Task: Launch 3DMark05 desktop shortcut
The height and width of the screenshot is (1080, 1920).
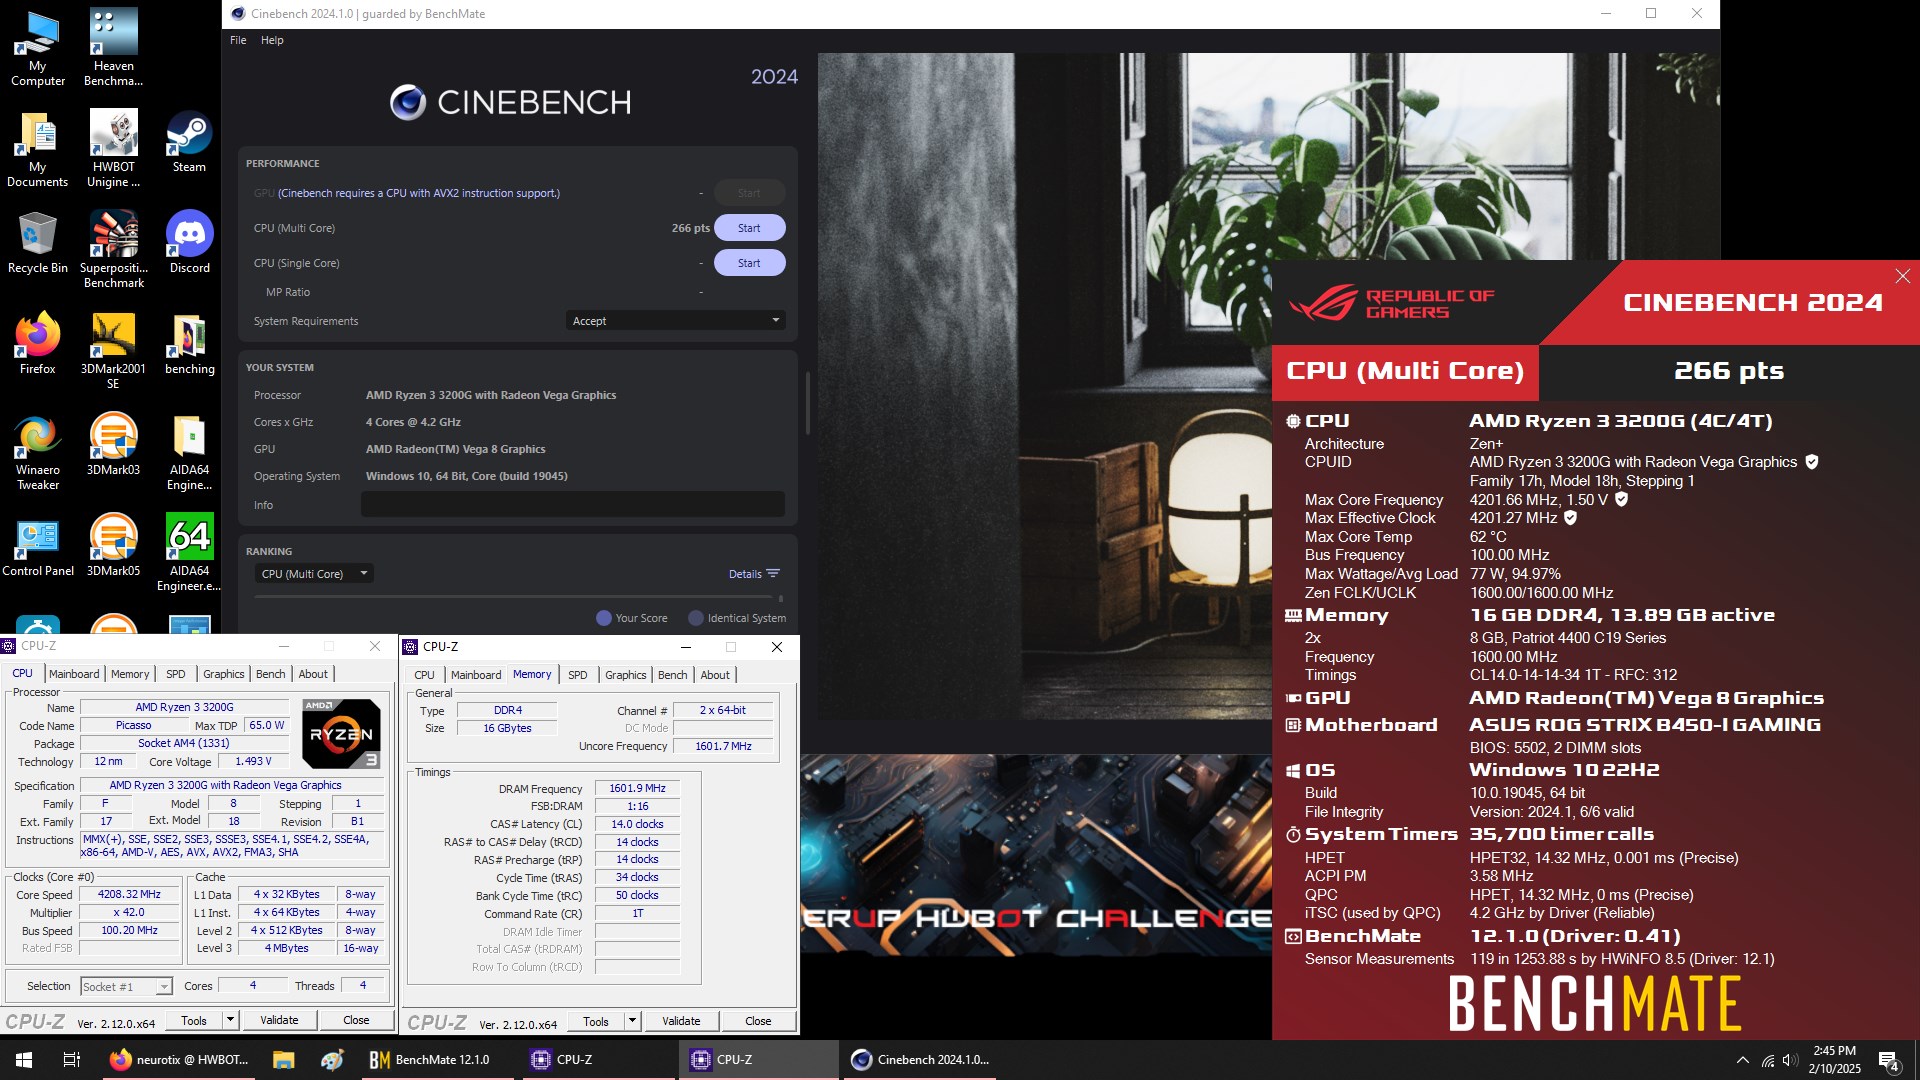Action: point(113,547)
